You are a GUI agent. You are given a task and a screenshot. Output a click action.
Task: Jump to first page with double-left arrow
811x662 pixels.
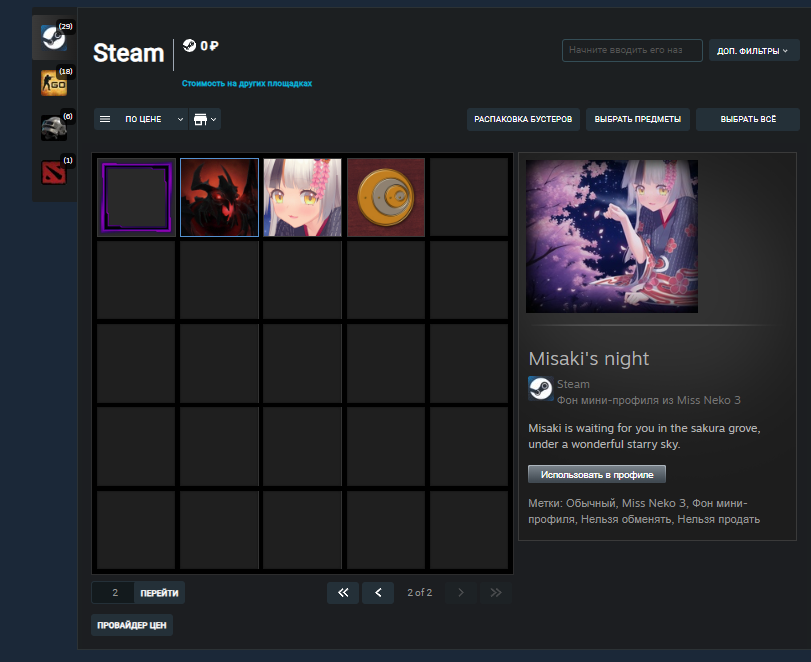(342, 593)
